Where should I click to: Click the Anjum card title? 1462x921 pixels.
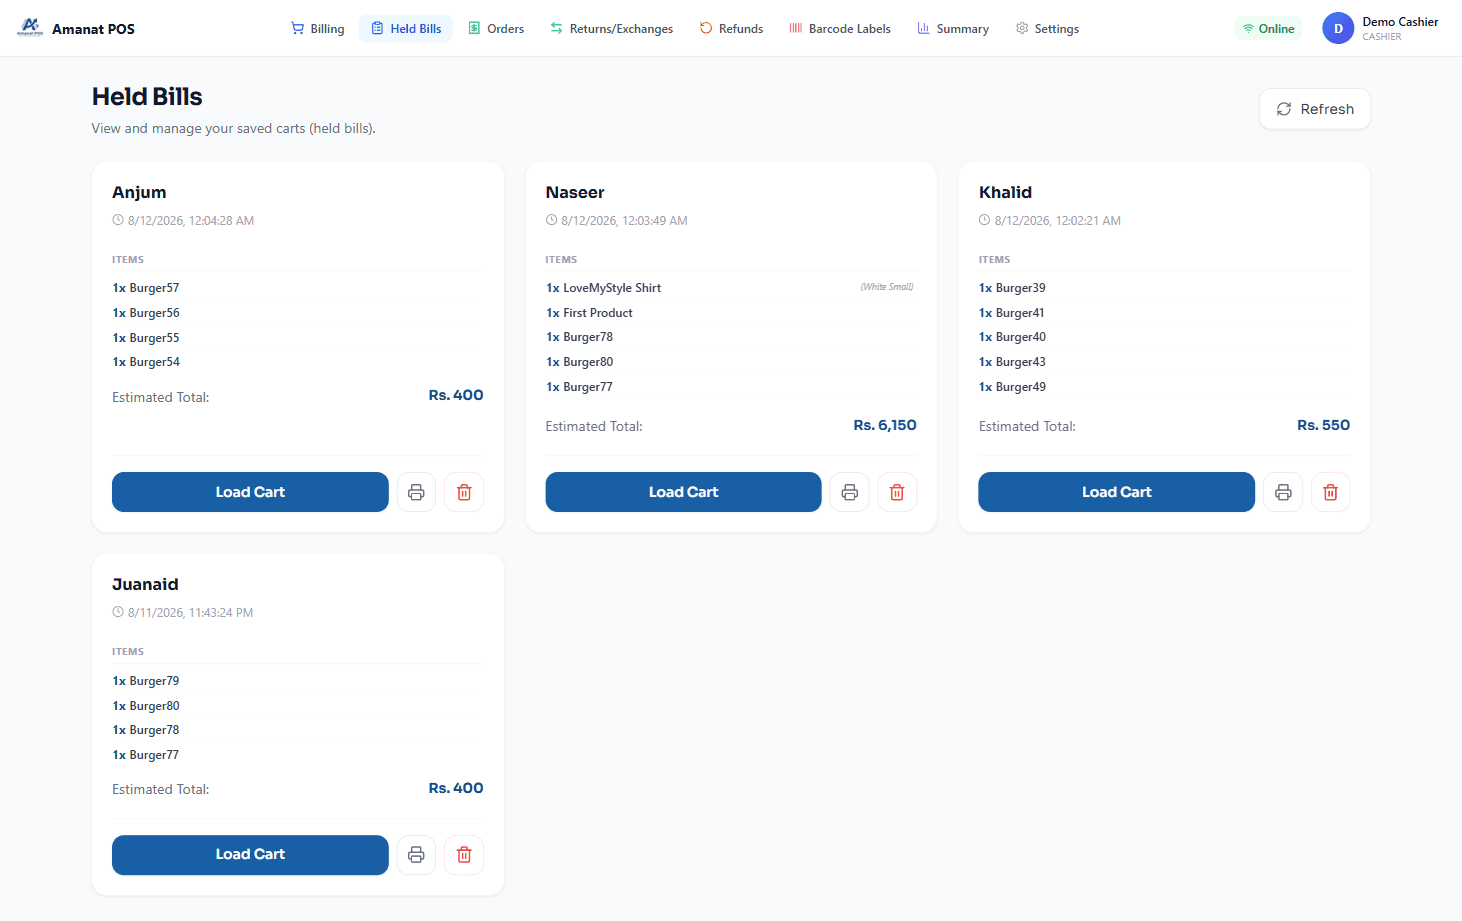139,192
